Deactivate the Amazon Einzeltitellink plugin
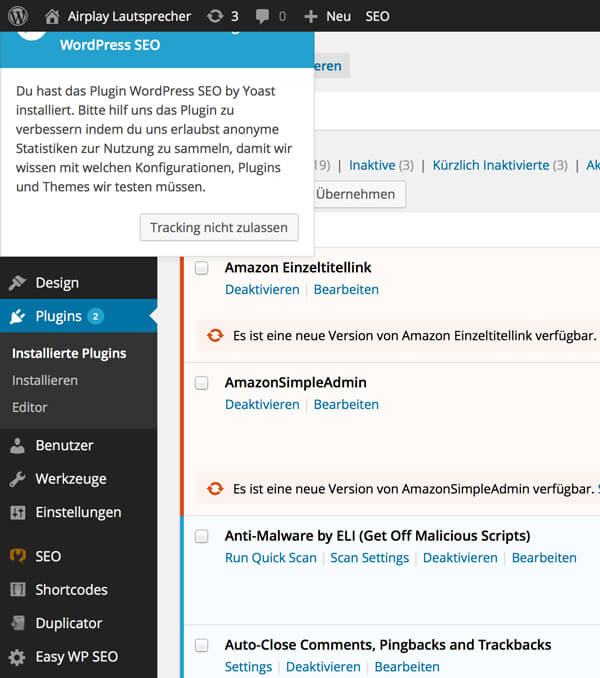This screenshot has height=678, width=600. (x=262, y=289)
